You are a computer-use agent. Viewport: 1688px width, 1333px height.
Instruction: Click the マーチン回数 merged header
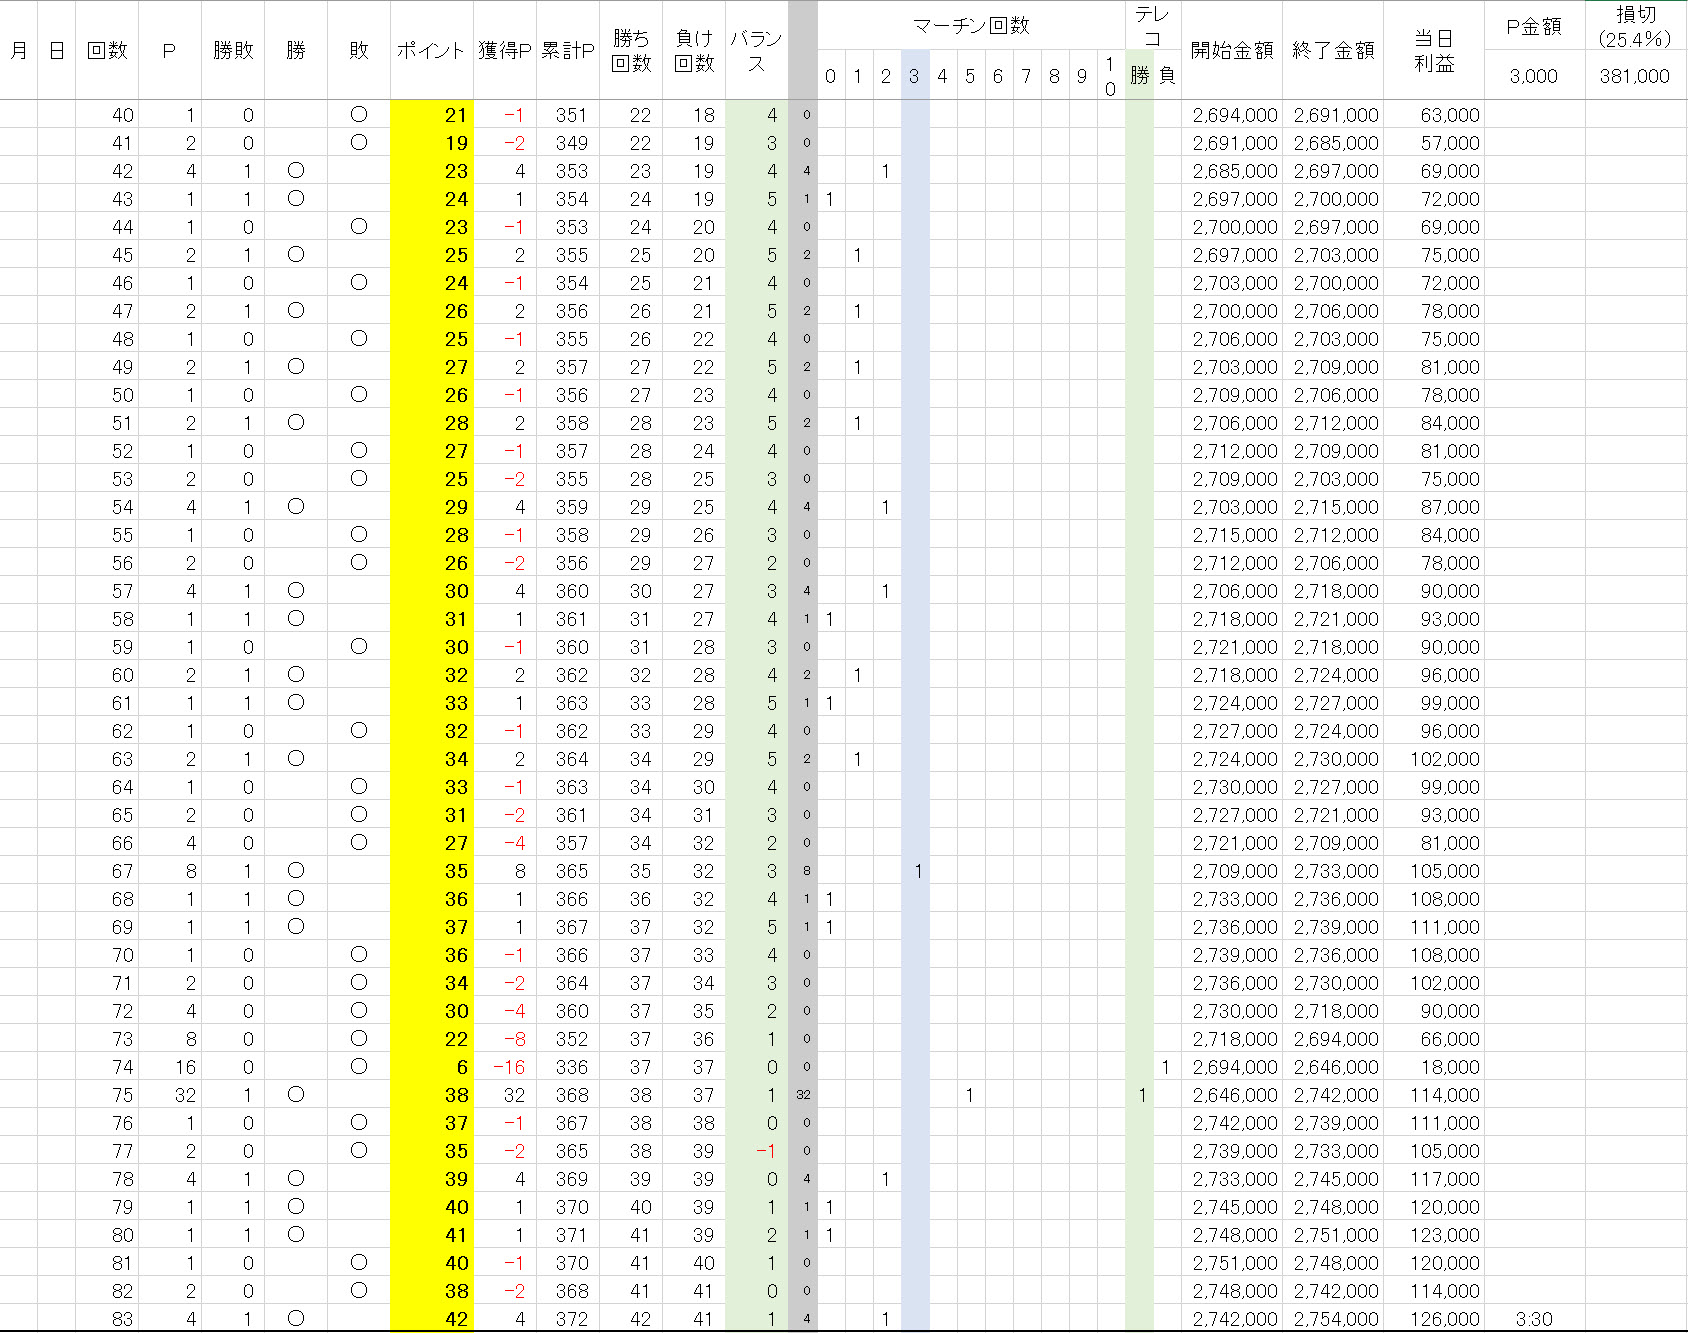[971, 26]
